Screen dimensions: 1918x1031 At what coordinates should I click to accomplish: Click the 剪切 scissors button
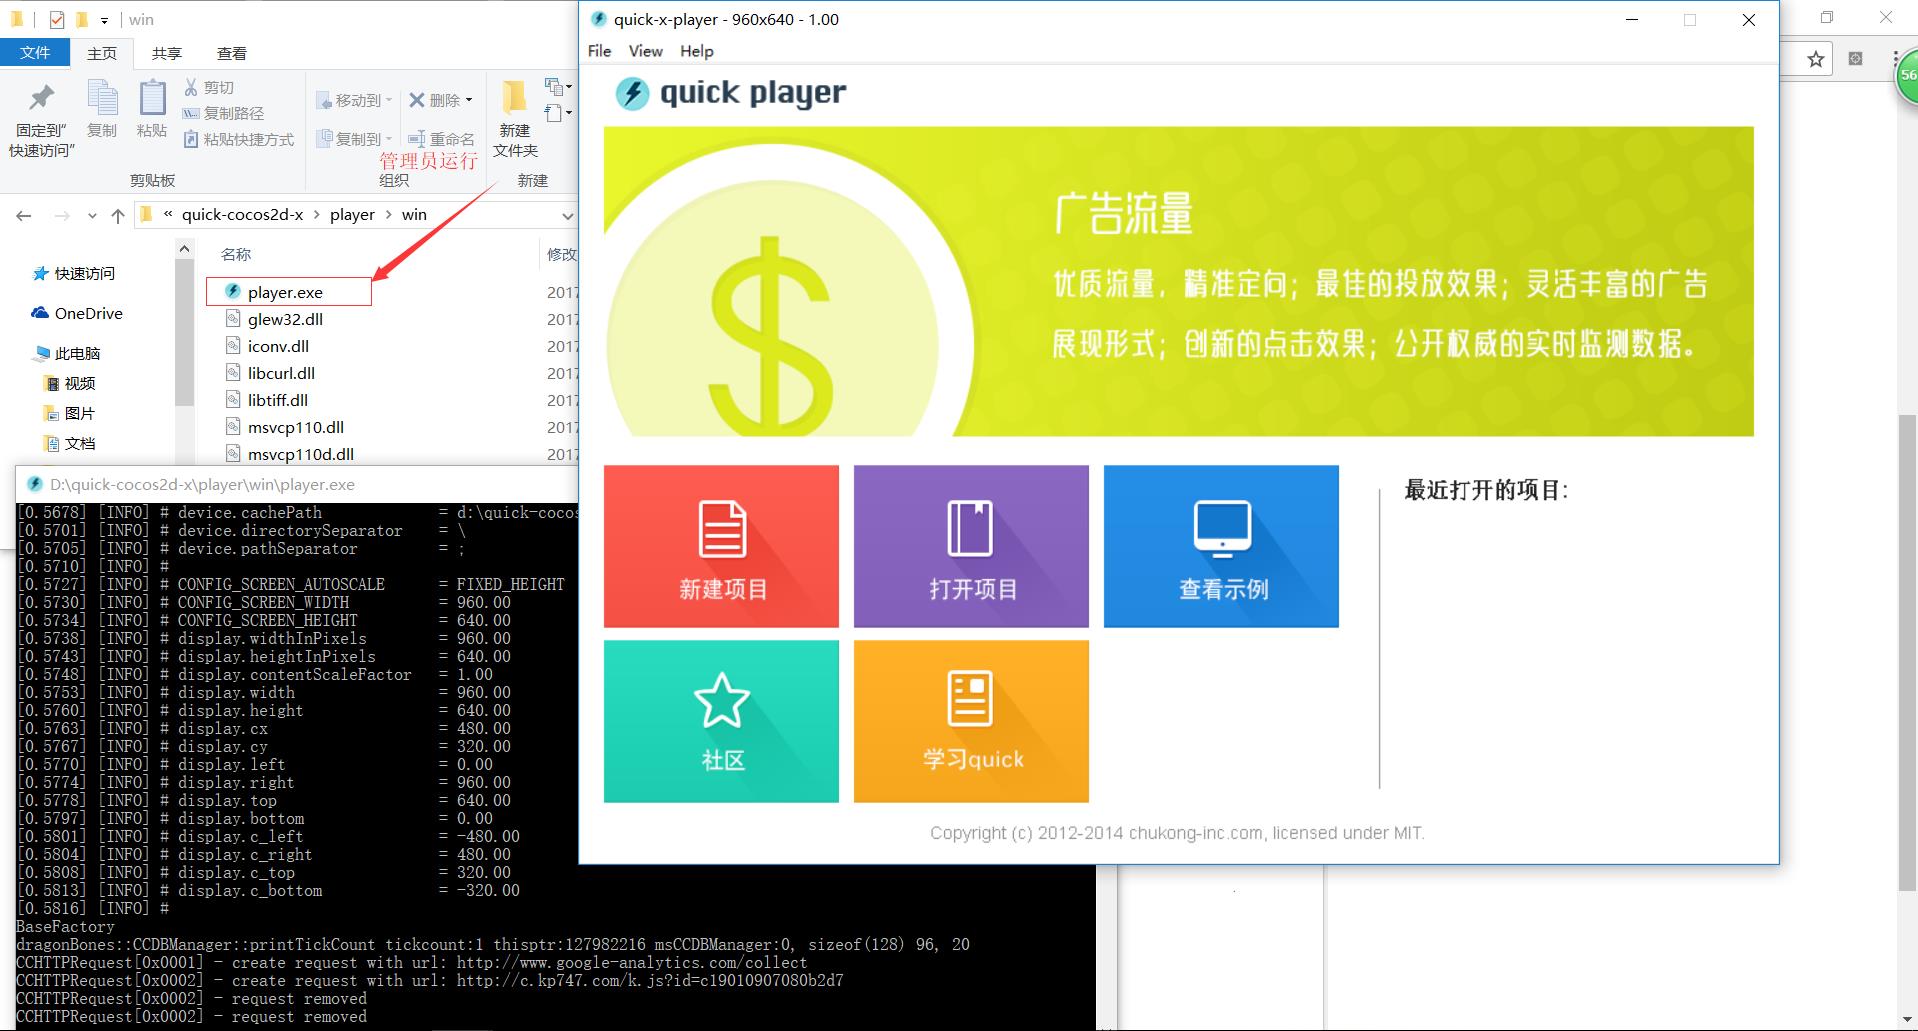click(x=208, y=88)
